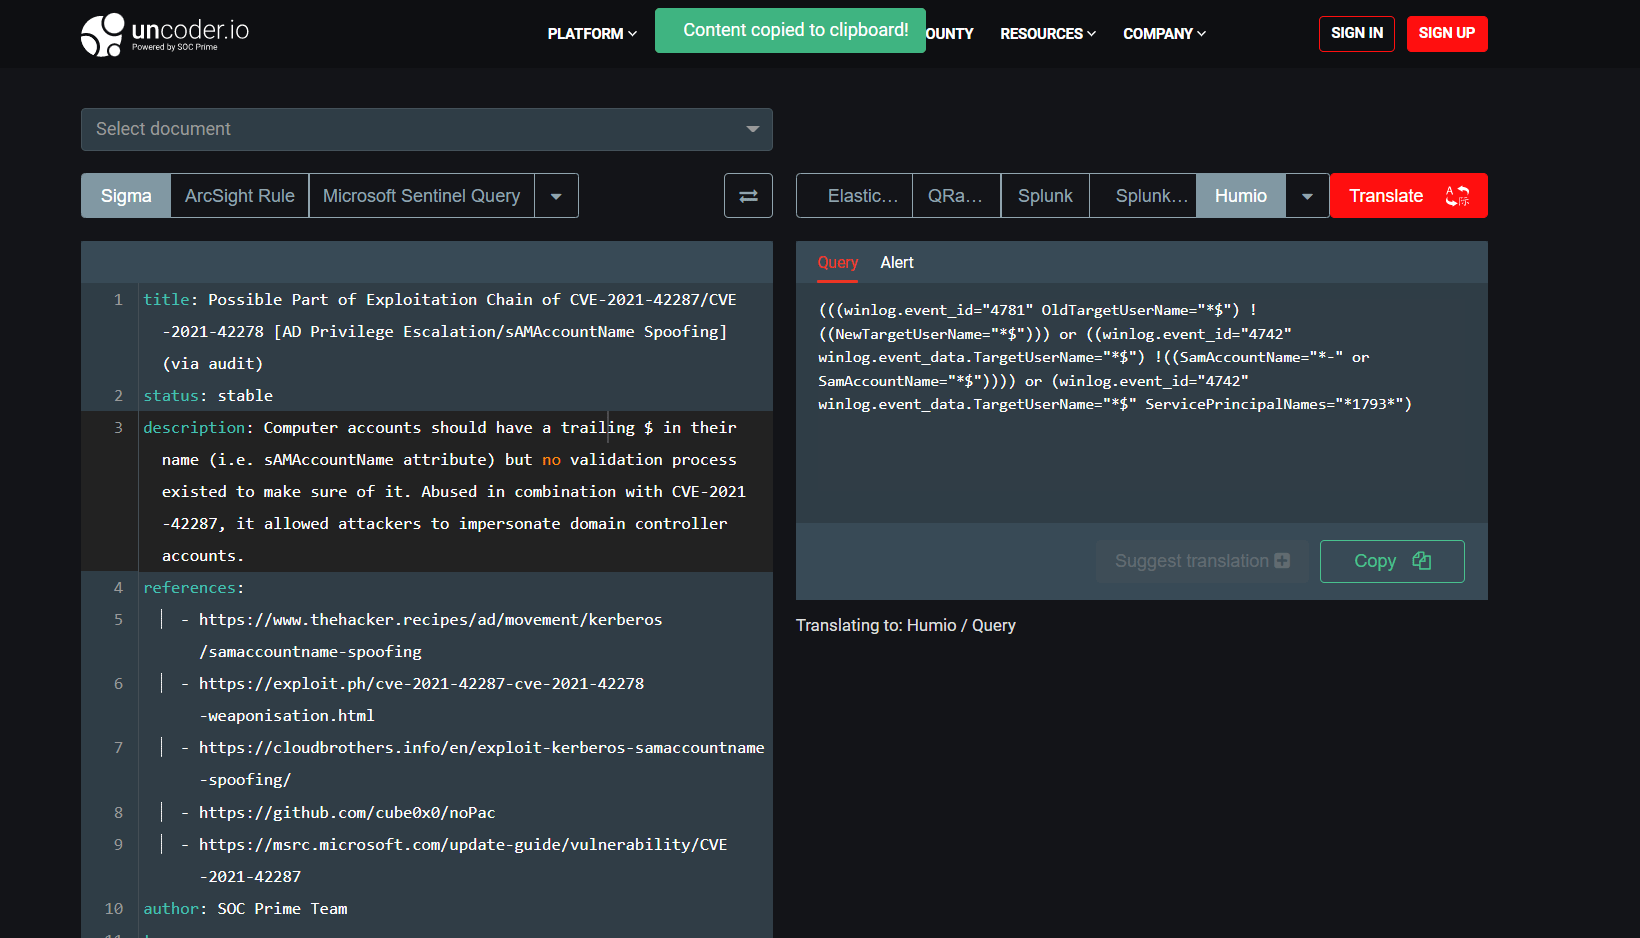Image resolution: width=1640 pixels, height=938 pixels.
Task: Click the swap languages arrows icon
Action: pos(748,196)
